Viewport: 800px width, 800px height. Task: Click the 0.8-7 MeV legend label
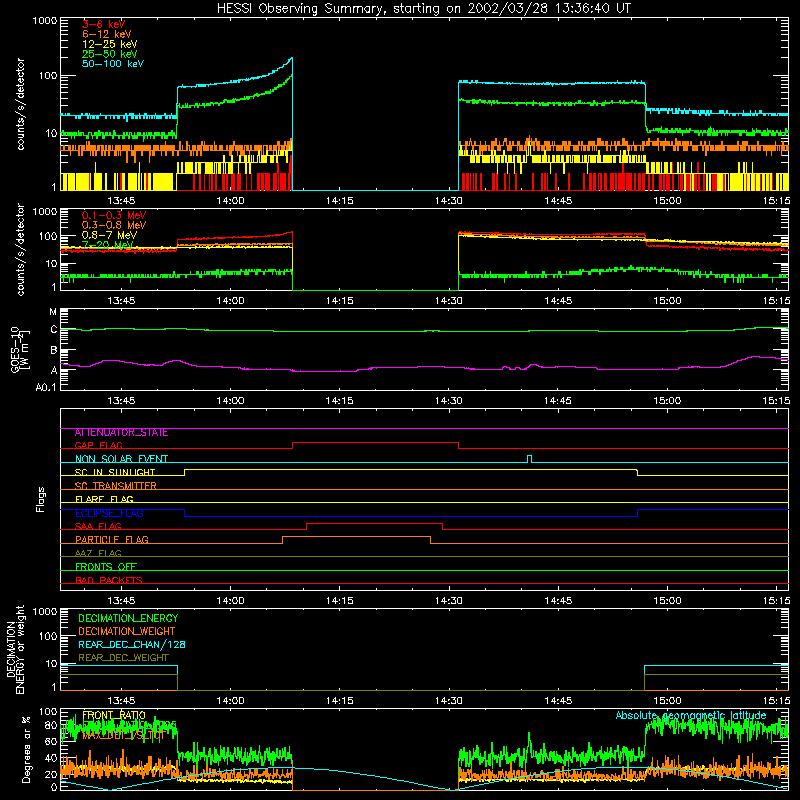click(x=109, y=235)
